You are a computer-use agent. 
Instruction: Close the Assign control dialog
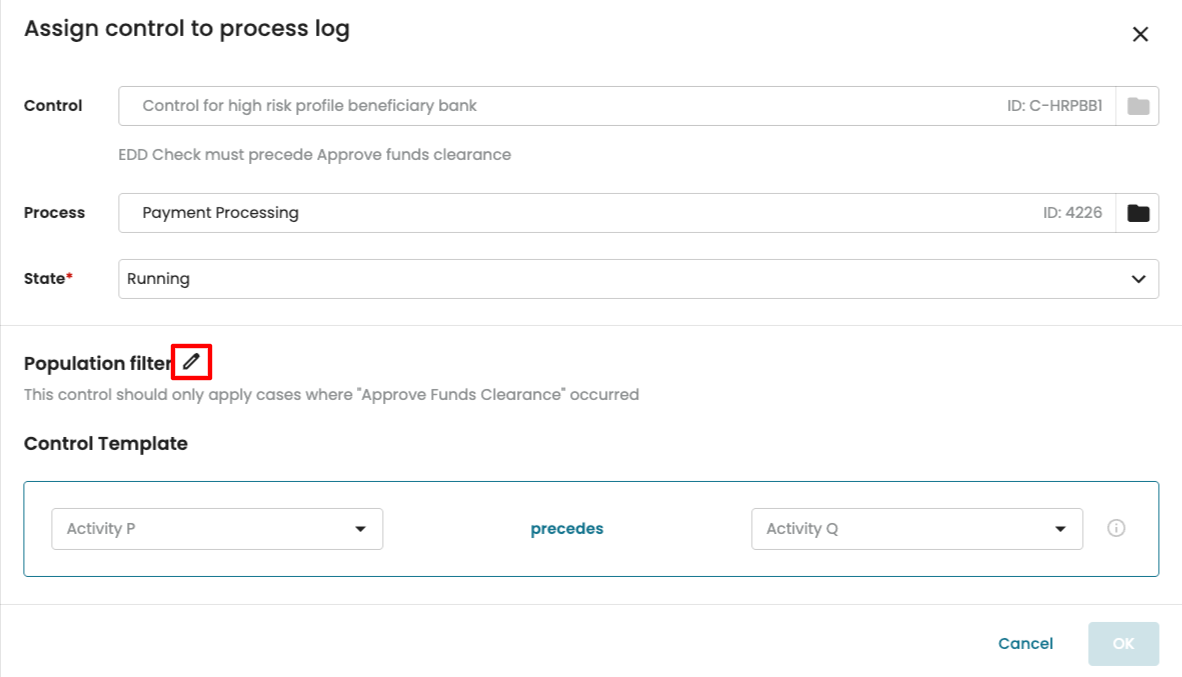[x=1140, y=34]
